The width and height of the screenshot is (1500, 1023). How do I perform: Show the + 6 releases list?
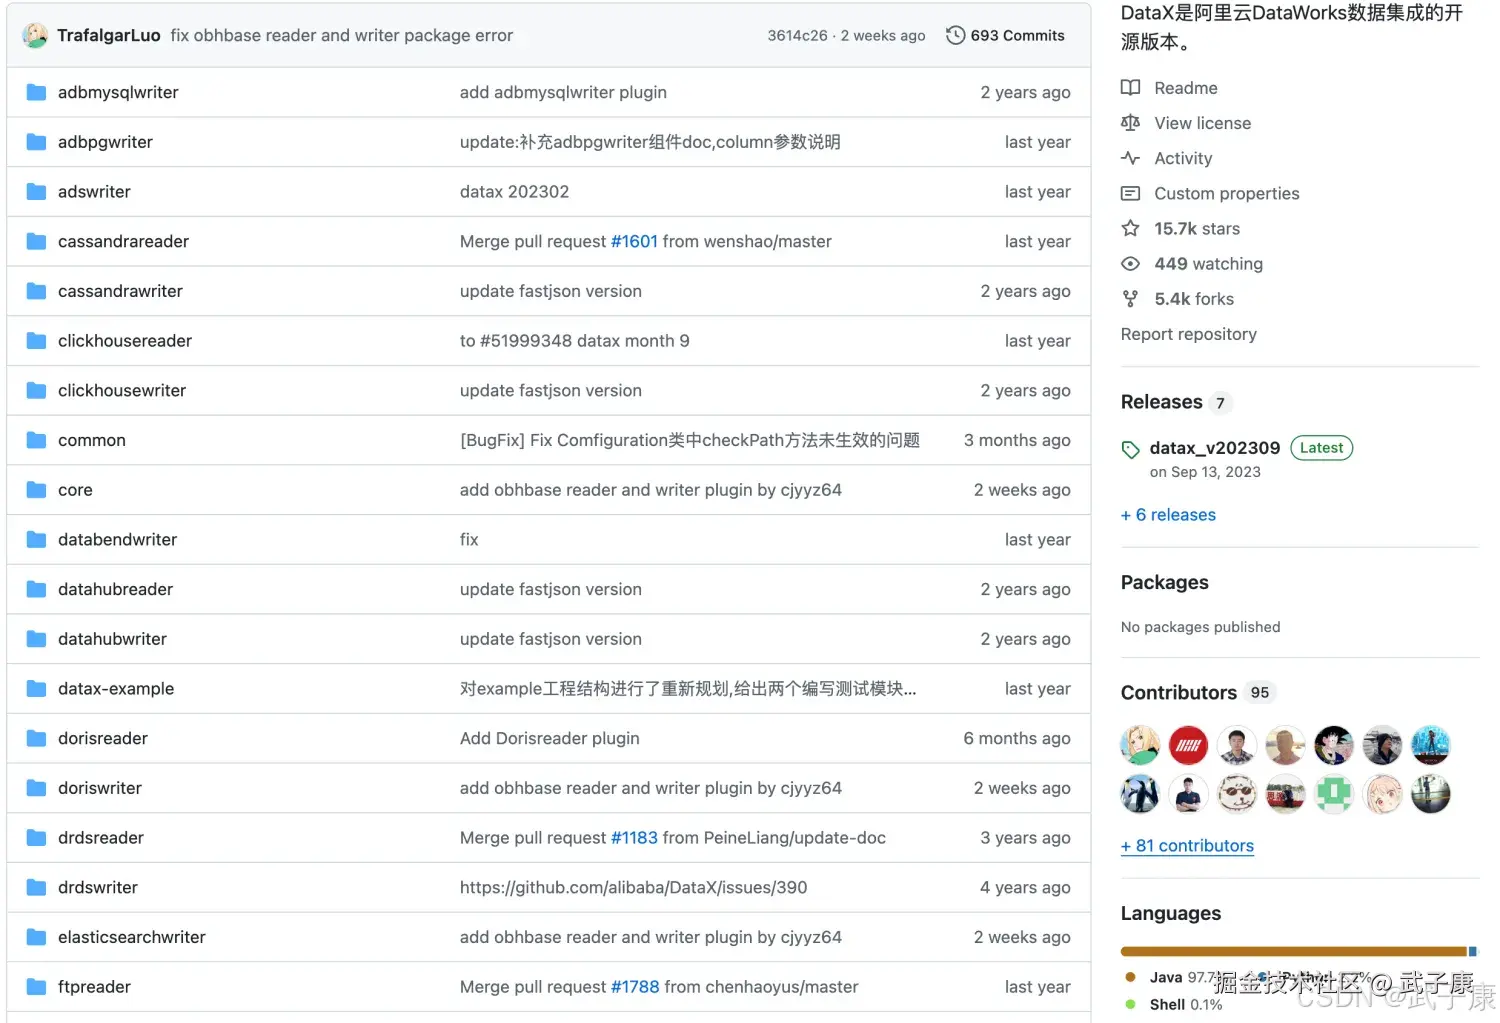pos(1168,515)
